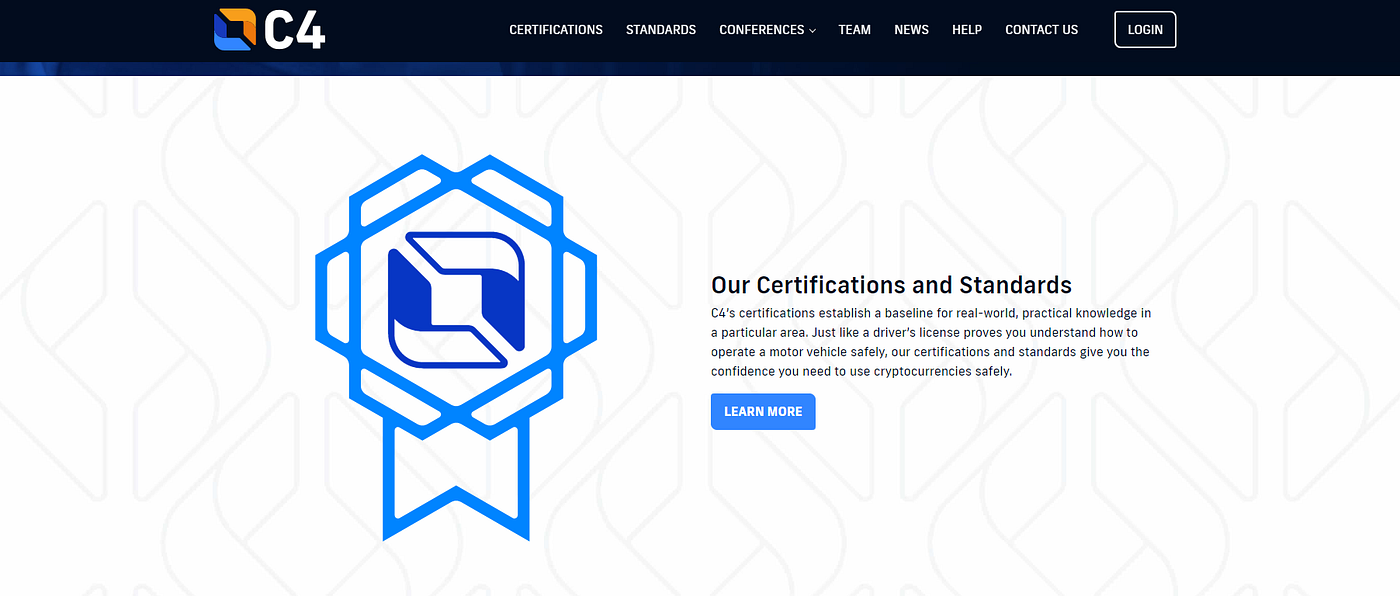Open the Certifications menu item

556,30
